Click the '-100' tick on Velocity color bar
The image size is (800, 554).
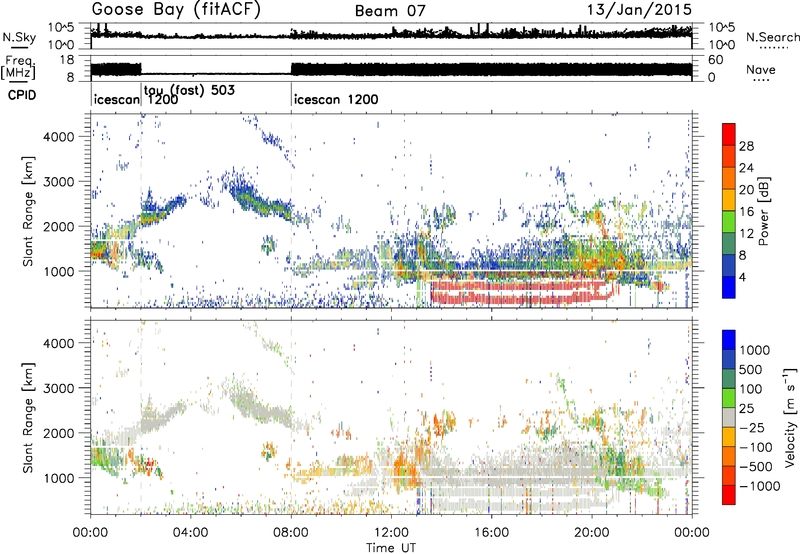pos(756,447)
